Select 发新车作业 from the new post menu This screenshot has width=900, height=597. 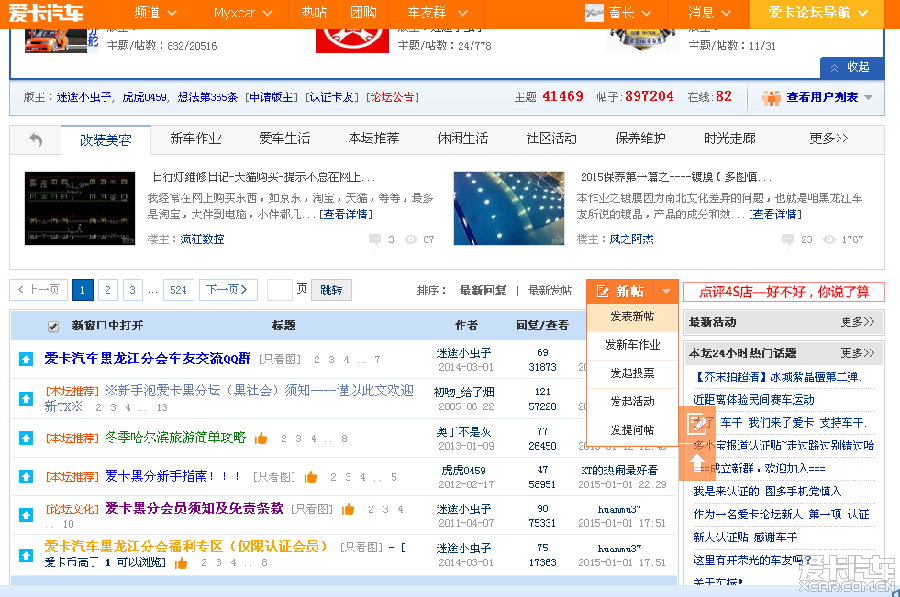coord(632,345)
